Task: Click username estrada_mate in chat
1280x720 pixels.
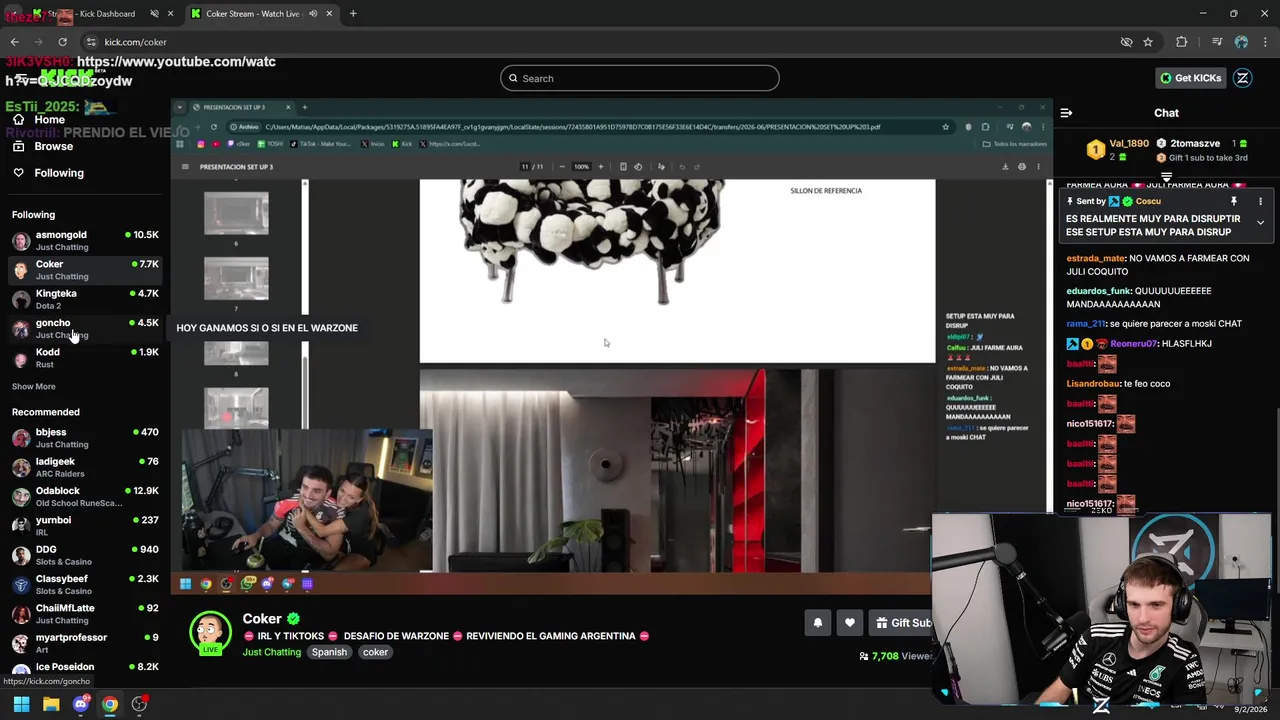Action: pos(1096,258)
